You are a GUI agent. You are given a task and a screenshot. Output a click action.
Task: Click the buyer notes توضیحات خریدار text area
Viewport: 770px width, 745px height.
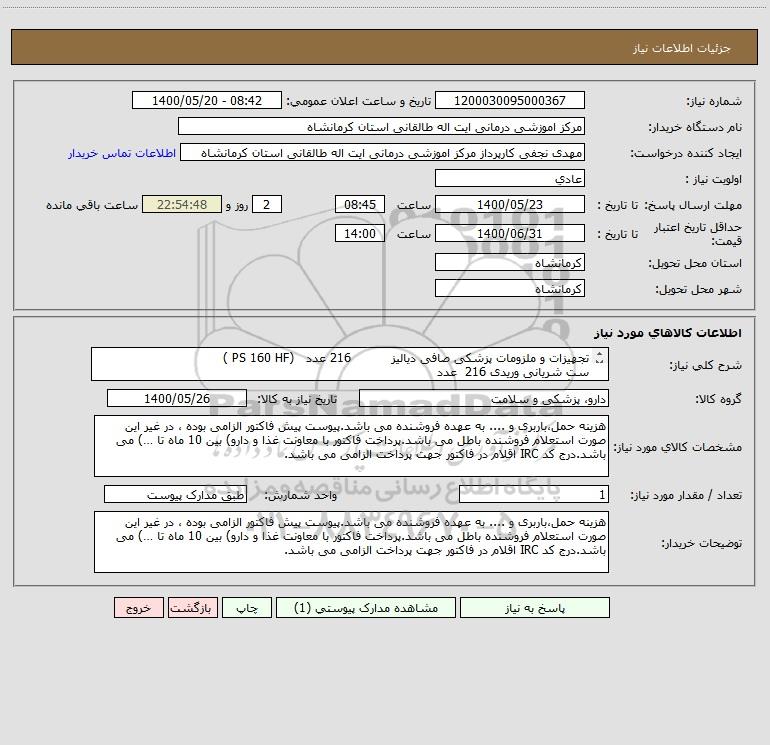(351, 542)
